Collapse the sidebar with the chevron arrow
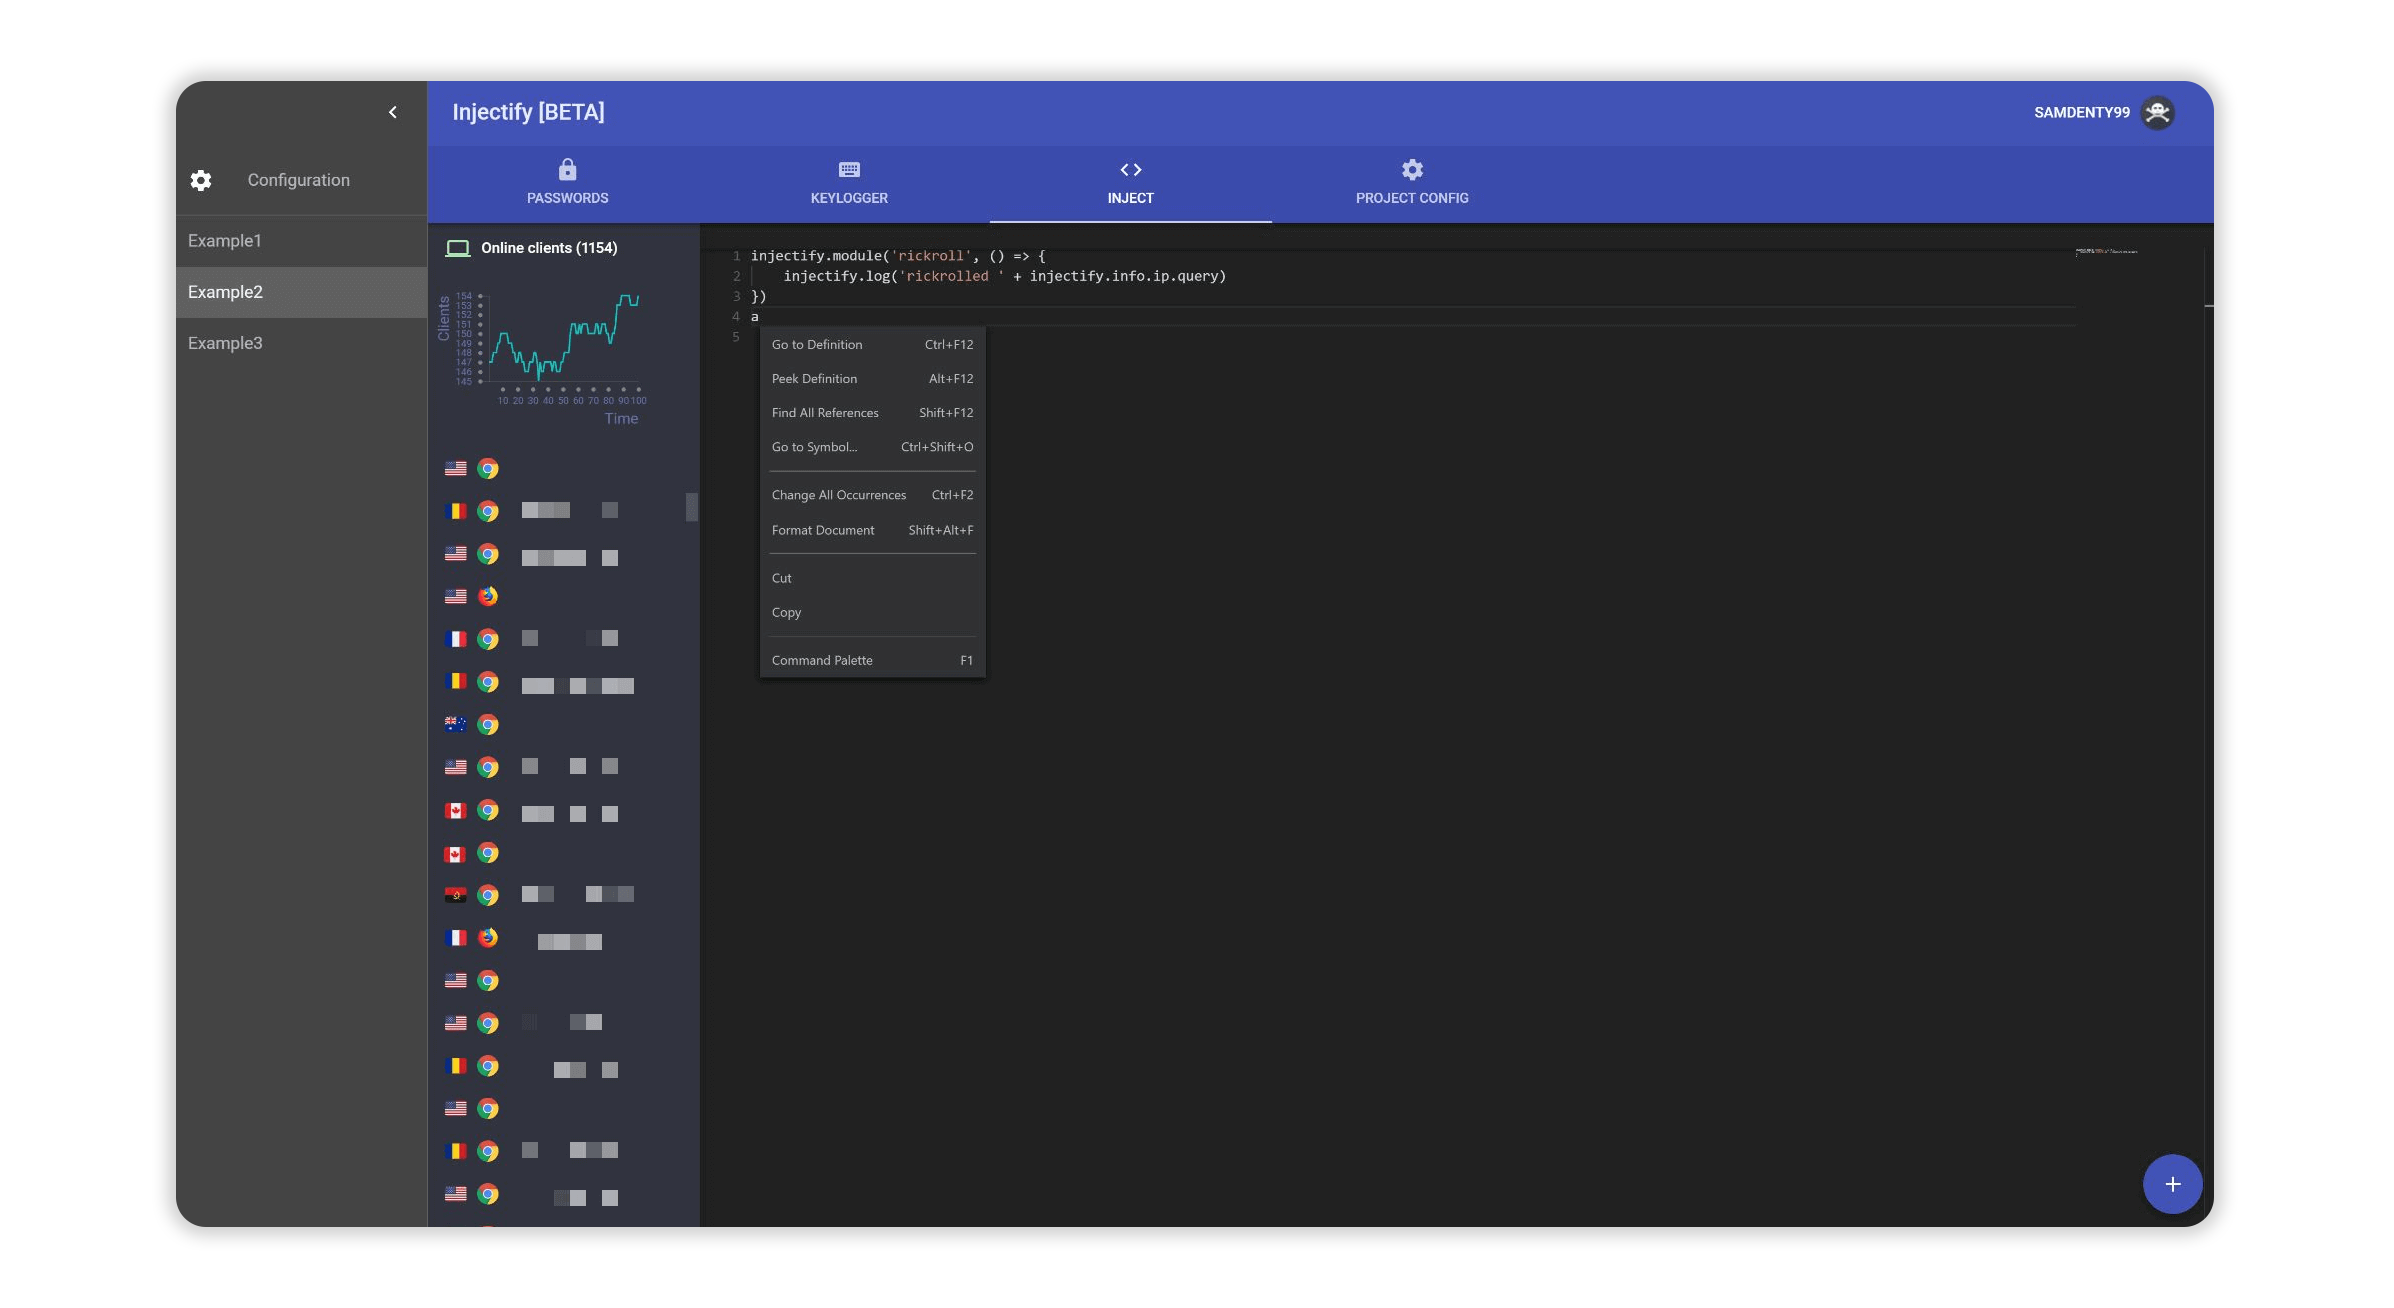Viewport: 2394px width, 1308px height. point(392,112)
